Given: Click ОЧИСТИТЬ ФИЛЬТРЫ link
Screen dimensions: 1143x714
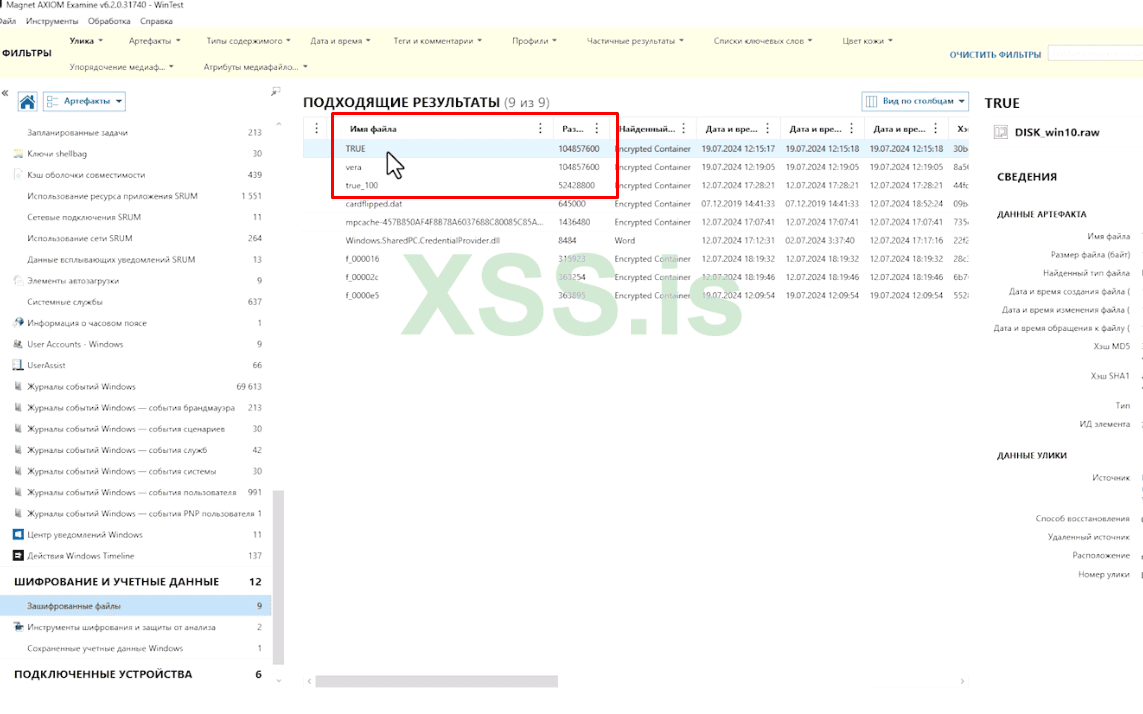Looking at the screenshot, I should (995, 55).
